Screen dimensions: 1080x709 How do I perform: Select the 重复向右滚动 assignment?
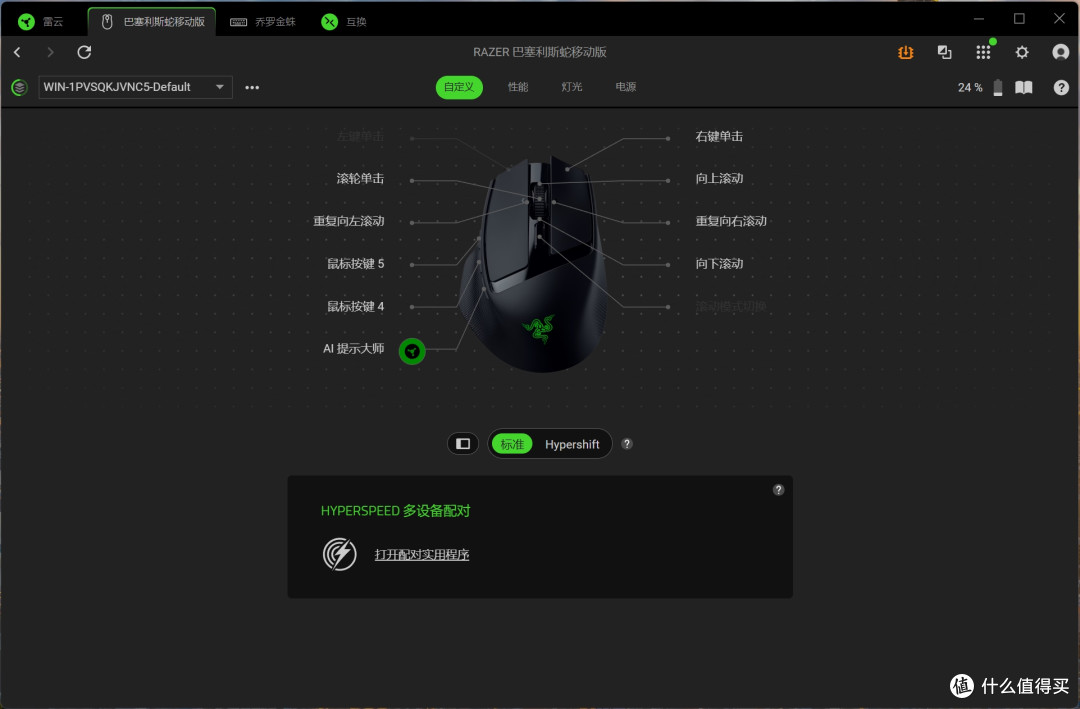[x=731, y=221]
